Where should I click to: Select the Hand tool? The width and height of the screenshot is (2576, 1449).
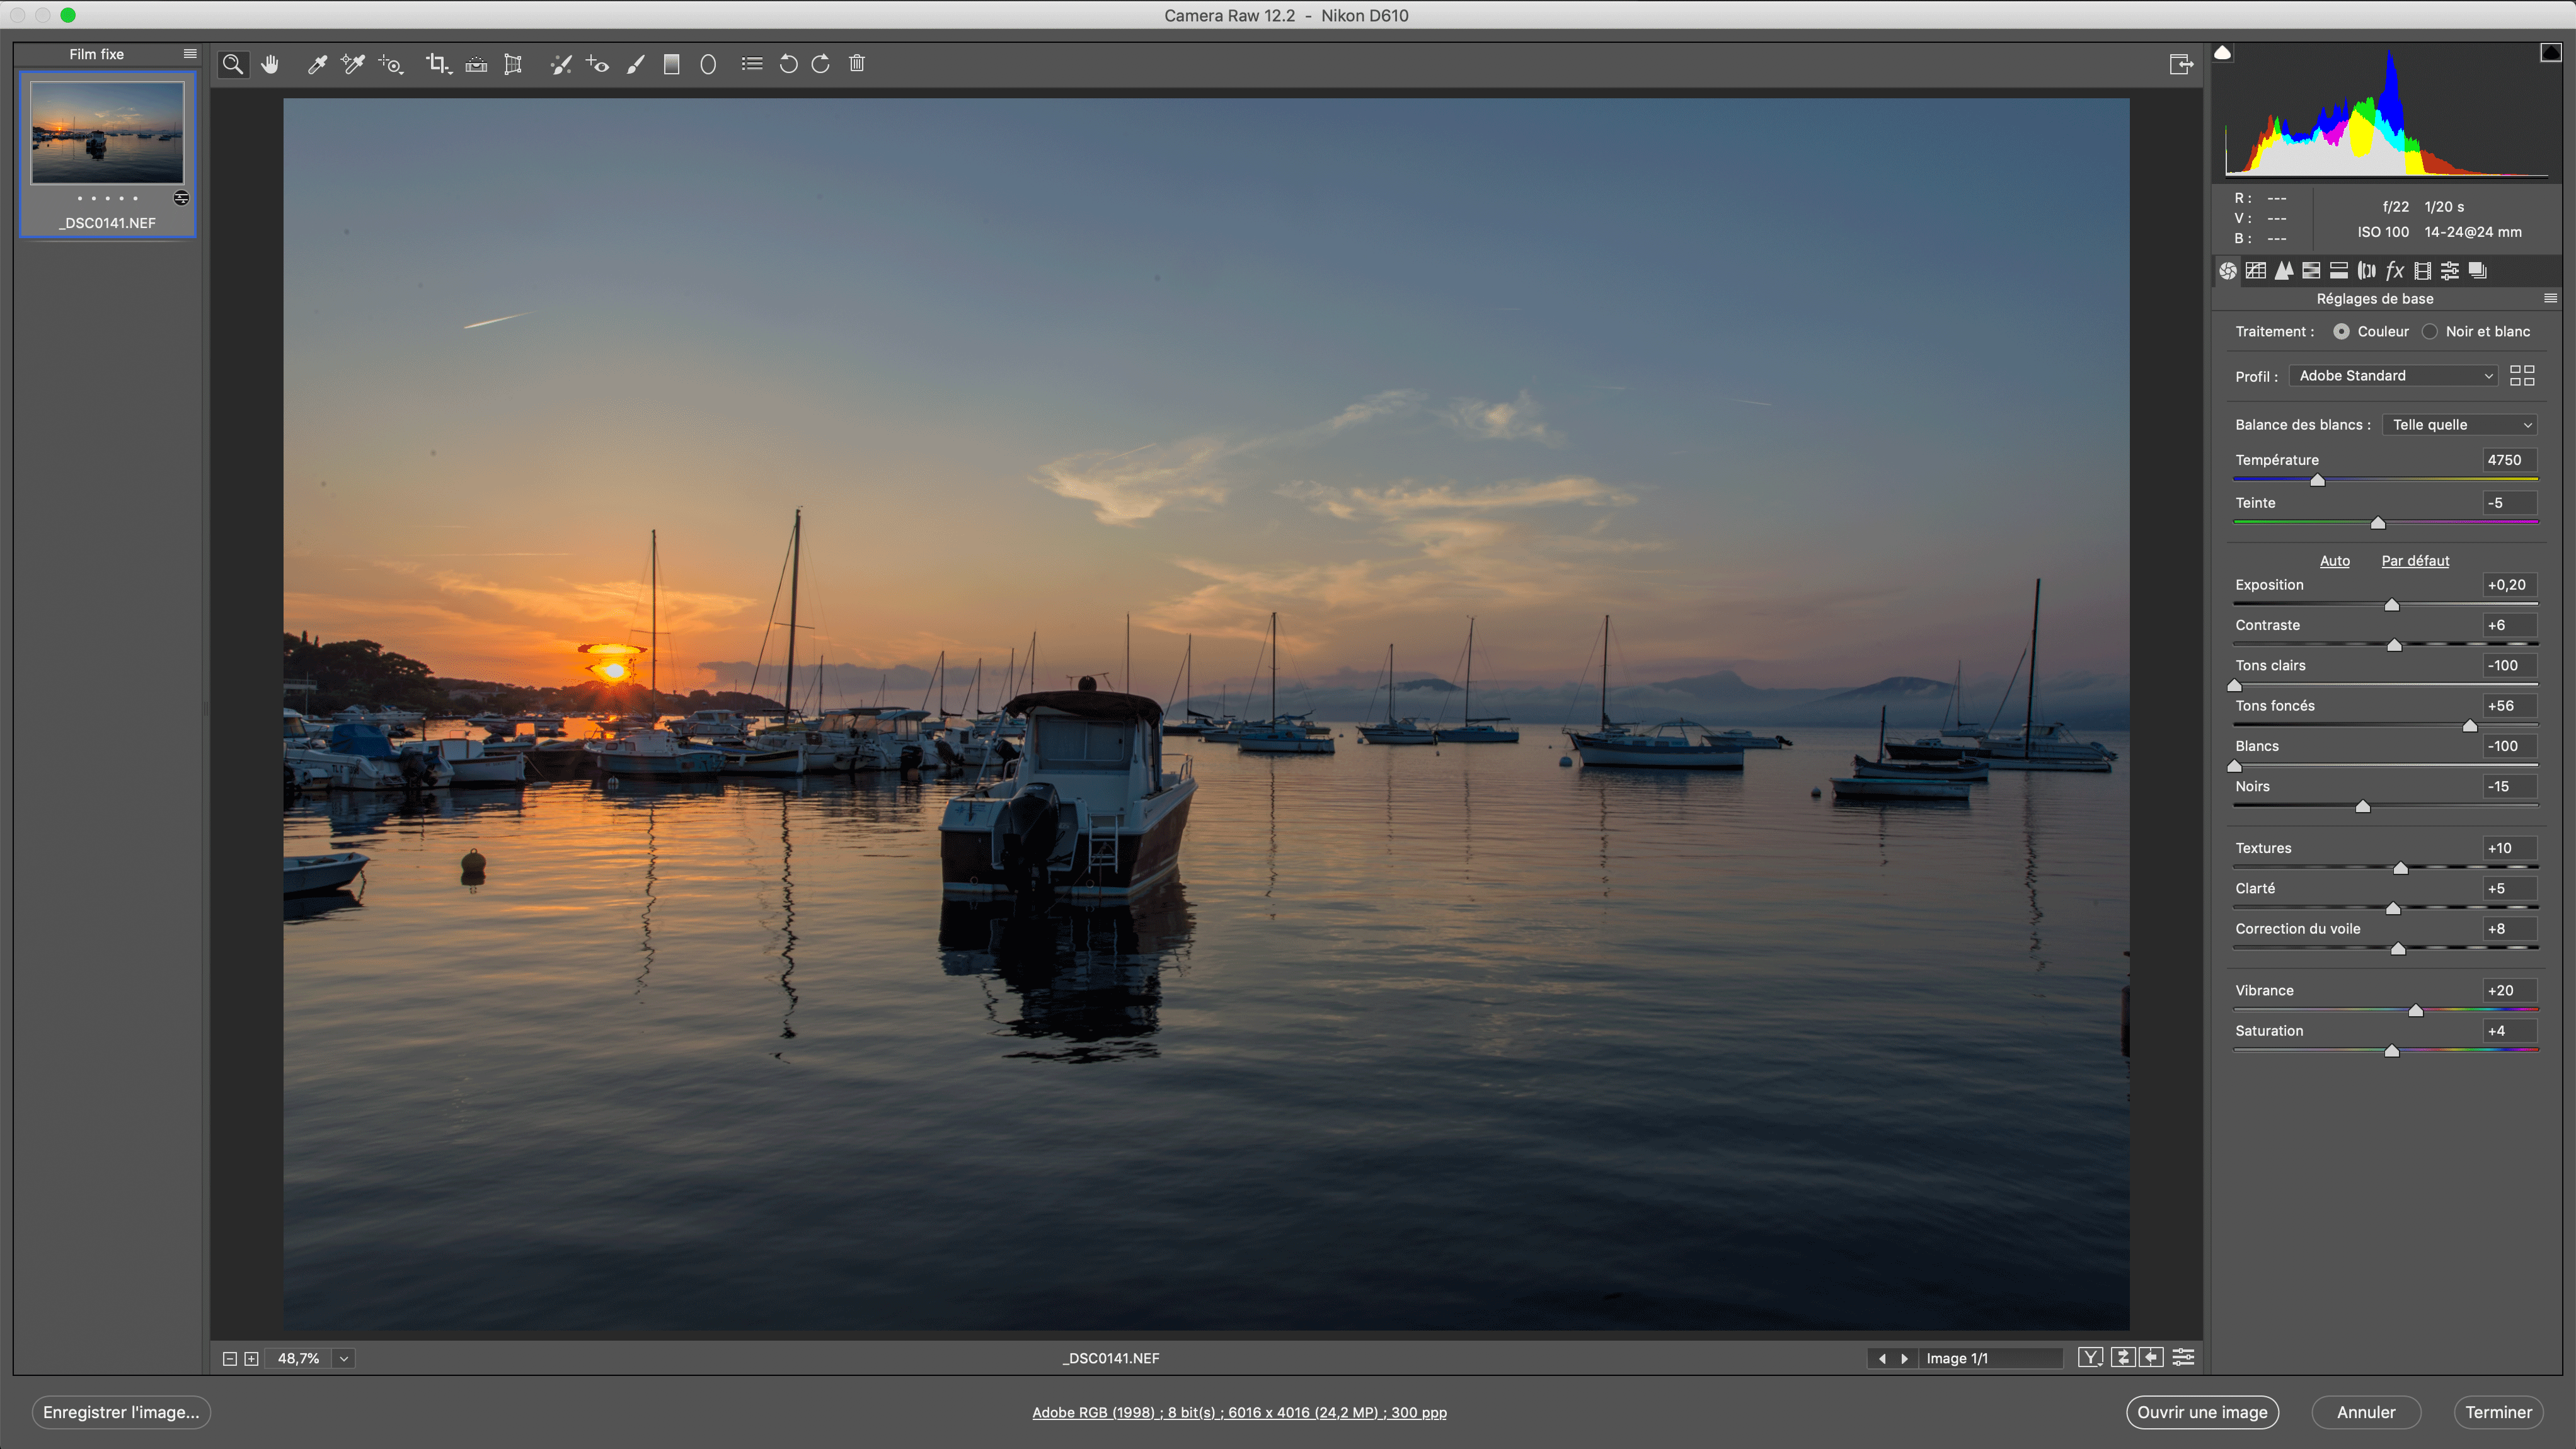(270, 64)
